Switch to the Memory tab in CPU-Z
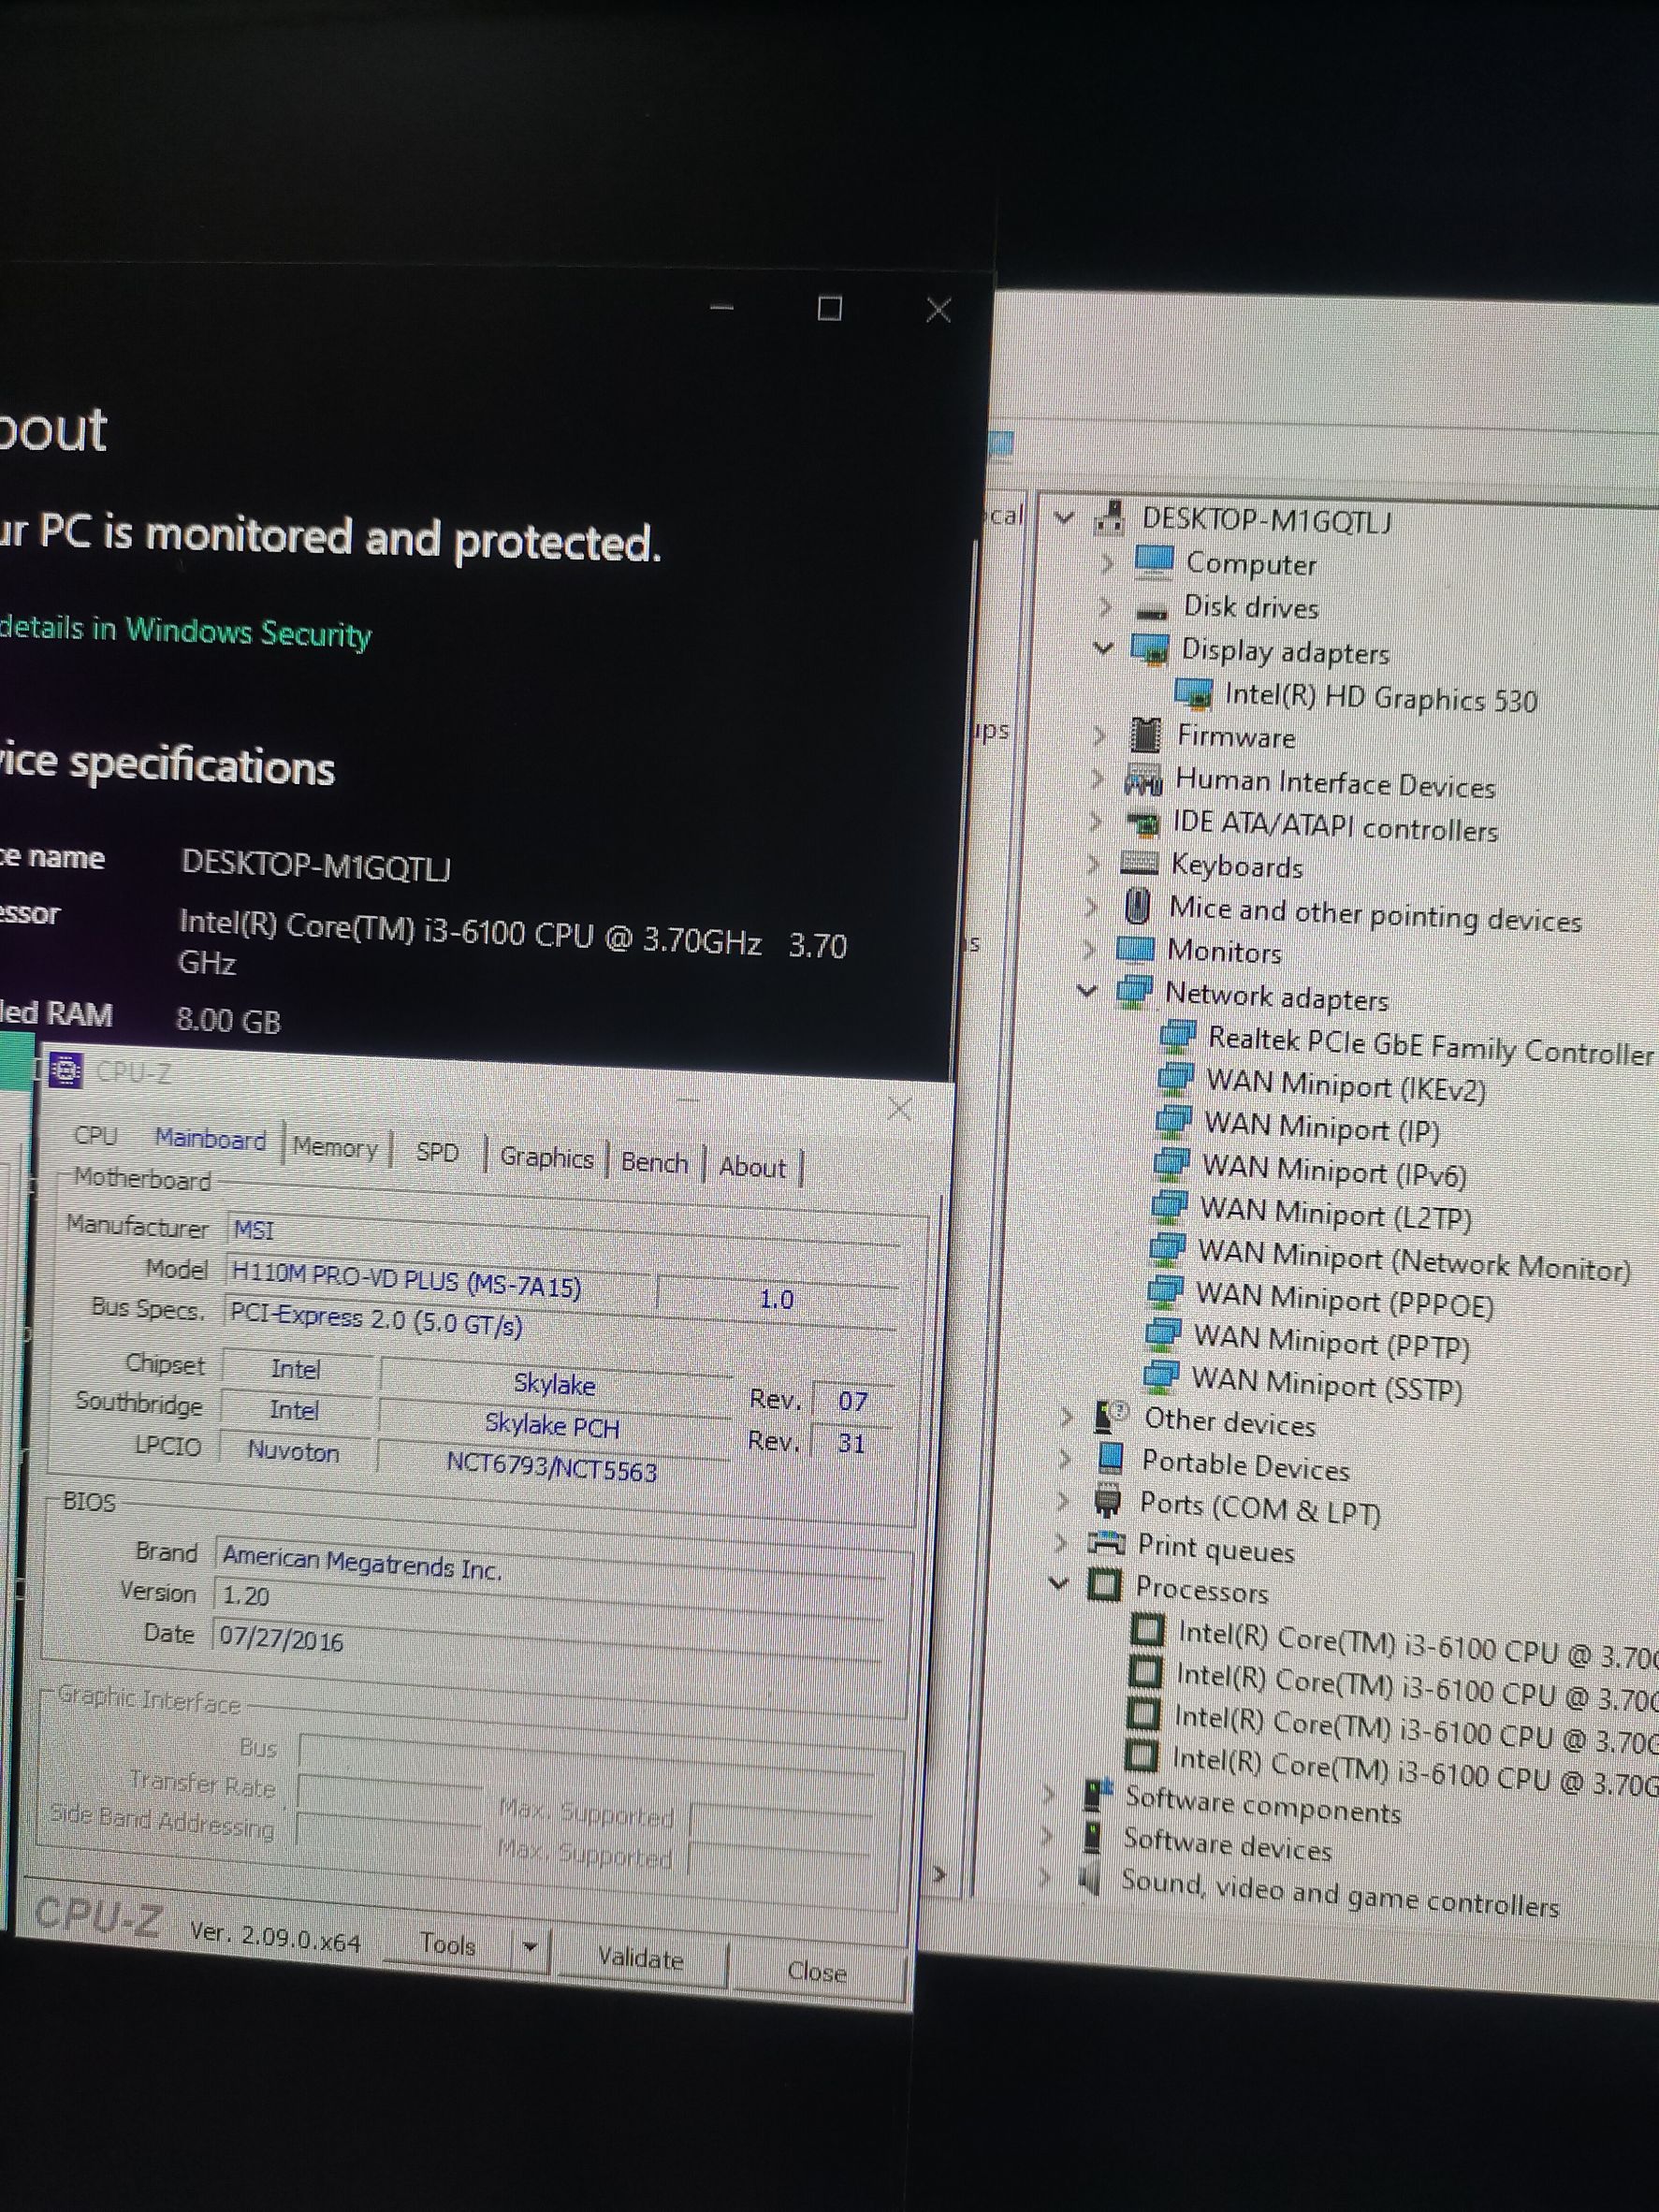 (x=335, y=1148)
